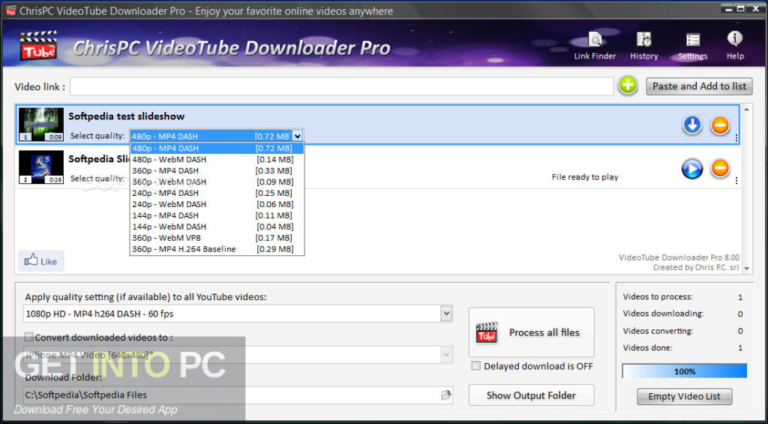Image resolution: width=768 pixels, height=424 pixels.
Task: Select 144p - WebM DASH option
Action: (x=217, y=227)
